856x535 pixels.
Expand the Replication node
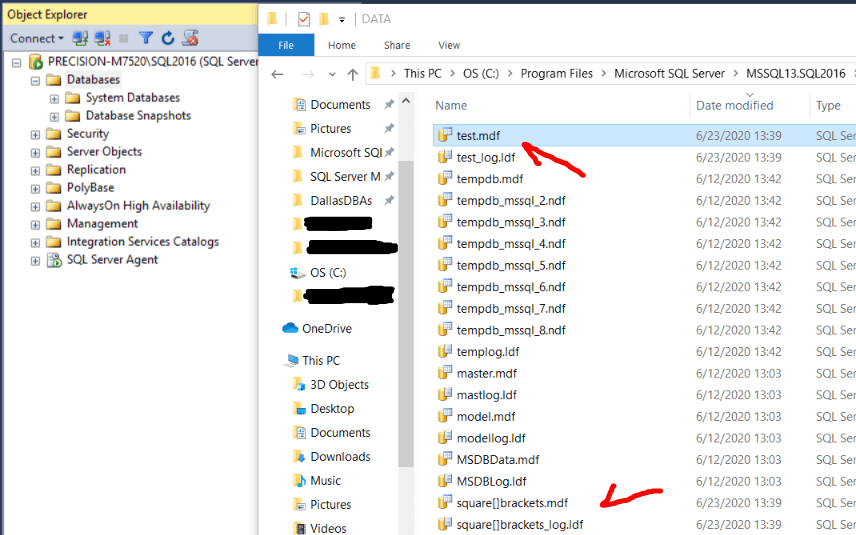(x=35, y=171)
